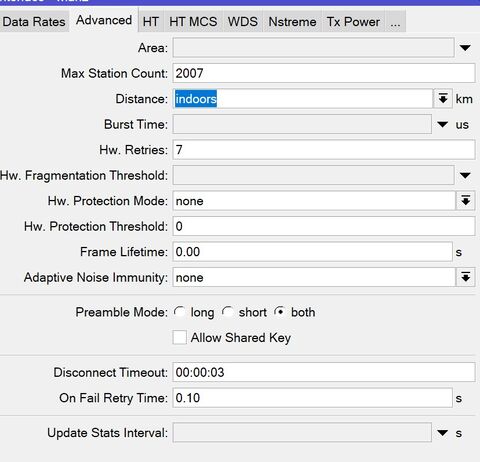Switch to the WDS tab

243,22
